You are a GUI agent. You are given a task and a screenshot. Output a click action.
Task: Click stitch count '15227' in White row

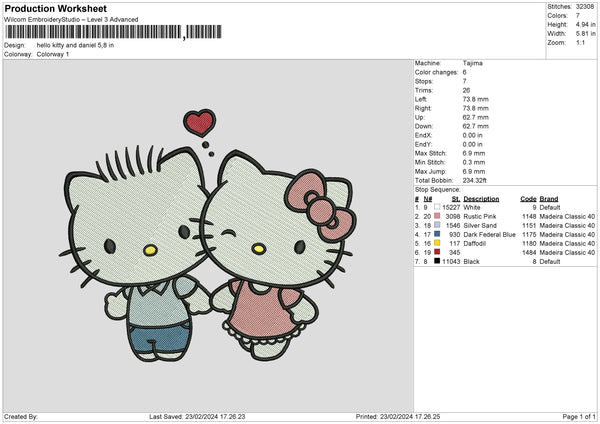click(x=451, y=207)
